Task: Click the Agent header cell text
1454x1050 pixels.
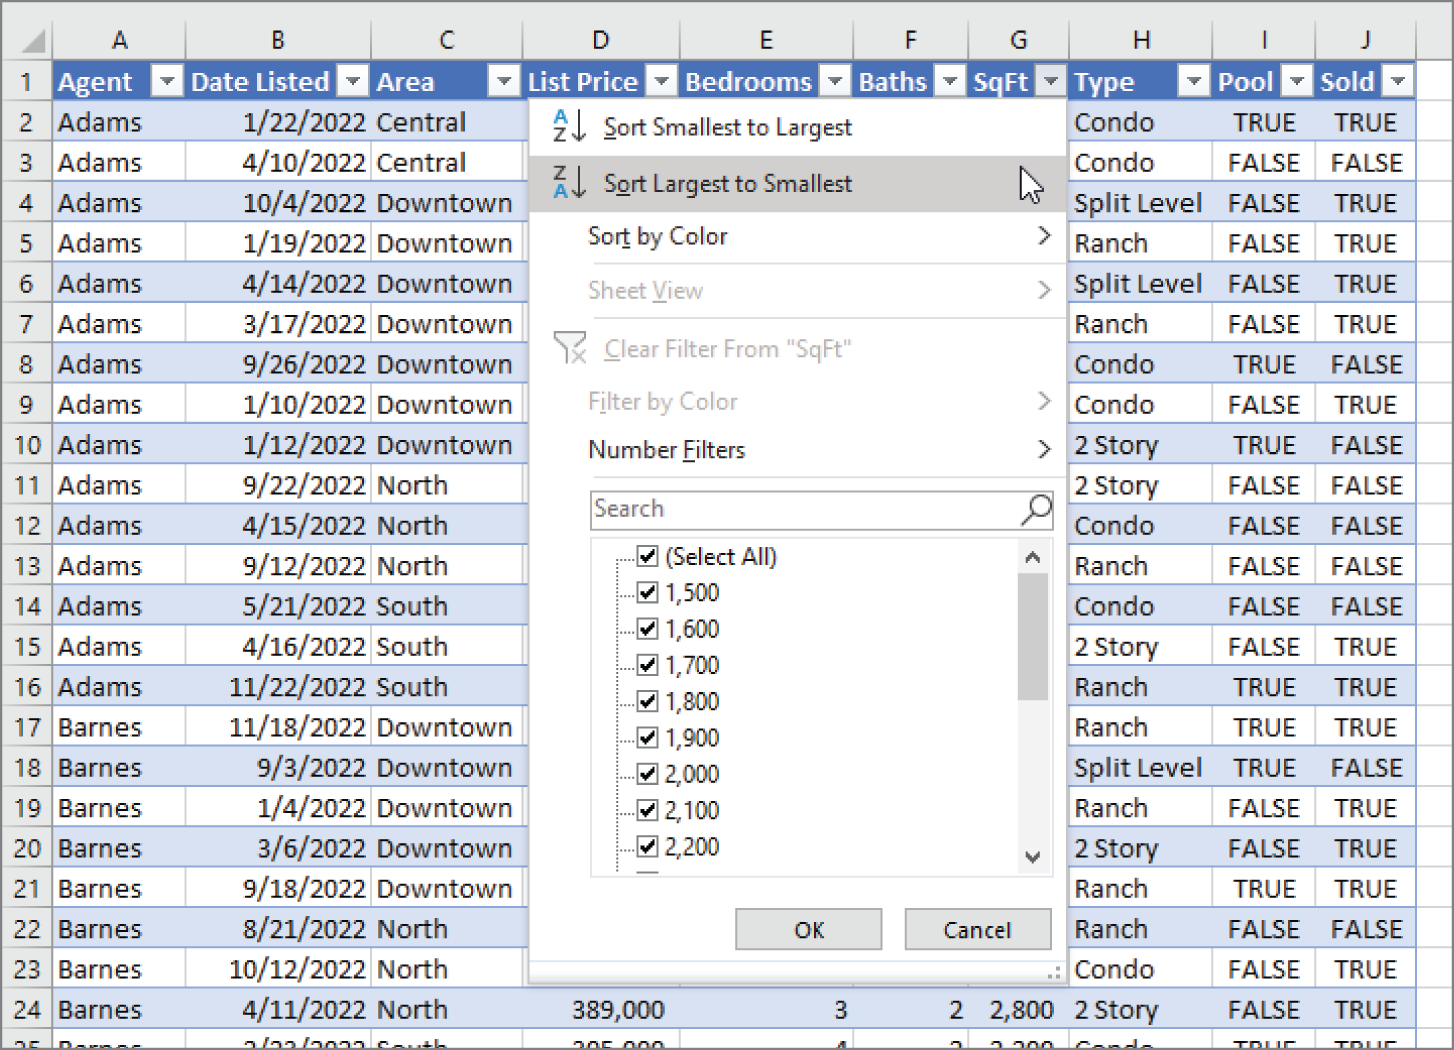Action: 95,82
